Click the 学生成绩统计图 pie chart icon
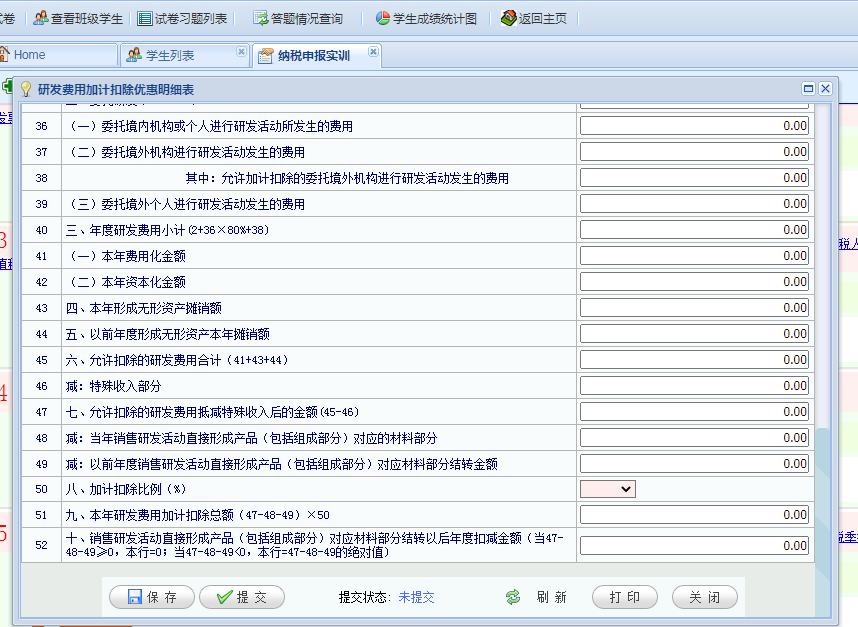Screen dimensions: 858x627 [383, 18]
